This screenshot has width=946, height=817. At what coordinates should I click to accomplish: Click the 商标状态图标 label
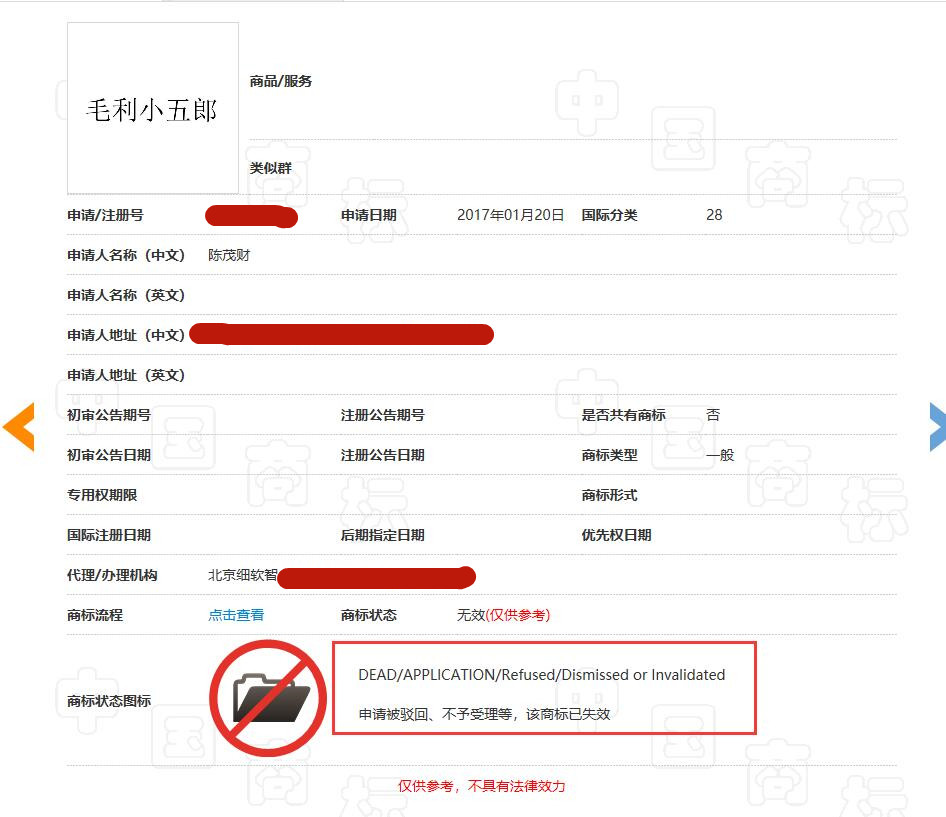coord(109,701)
